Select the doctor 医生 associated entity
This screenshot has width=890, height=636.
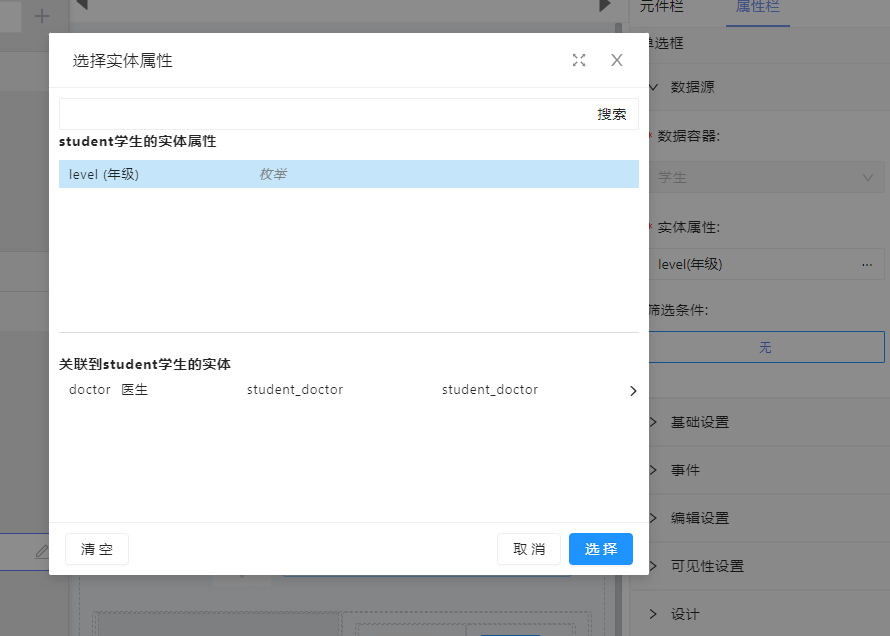coord(108,390)
